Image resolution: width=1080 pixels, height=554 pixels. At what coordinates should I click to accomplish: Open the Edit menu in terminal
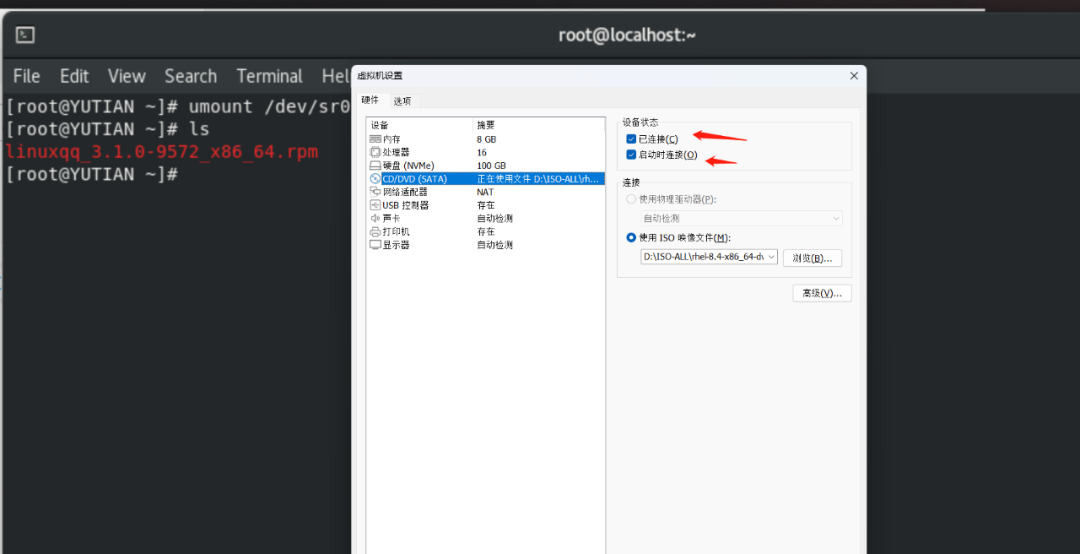pyautogui.click(x=74, y=76)
